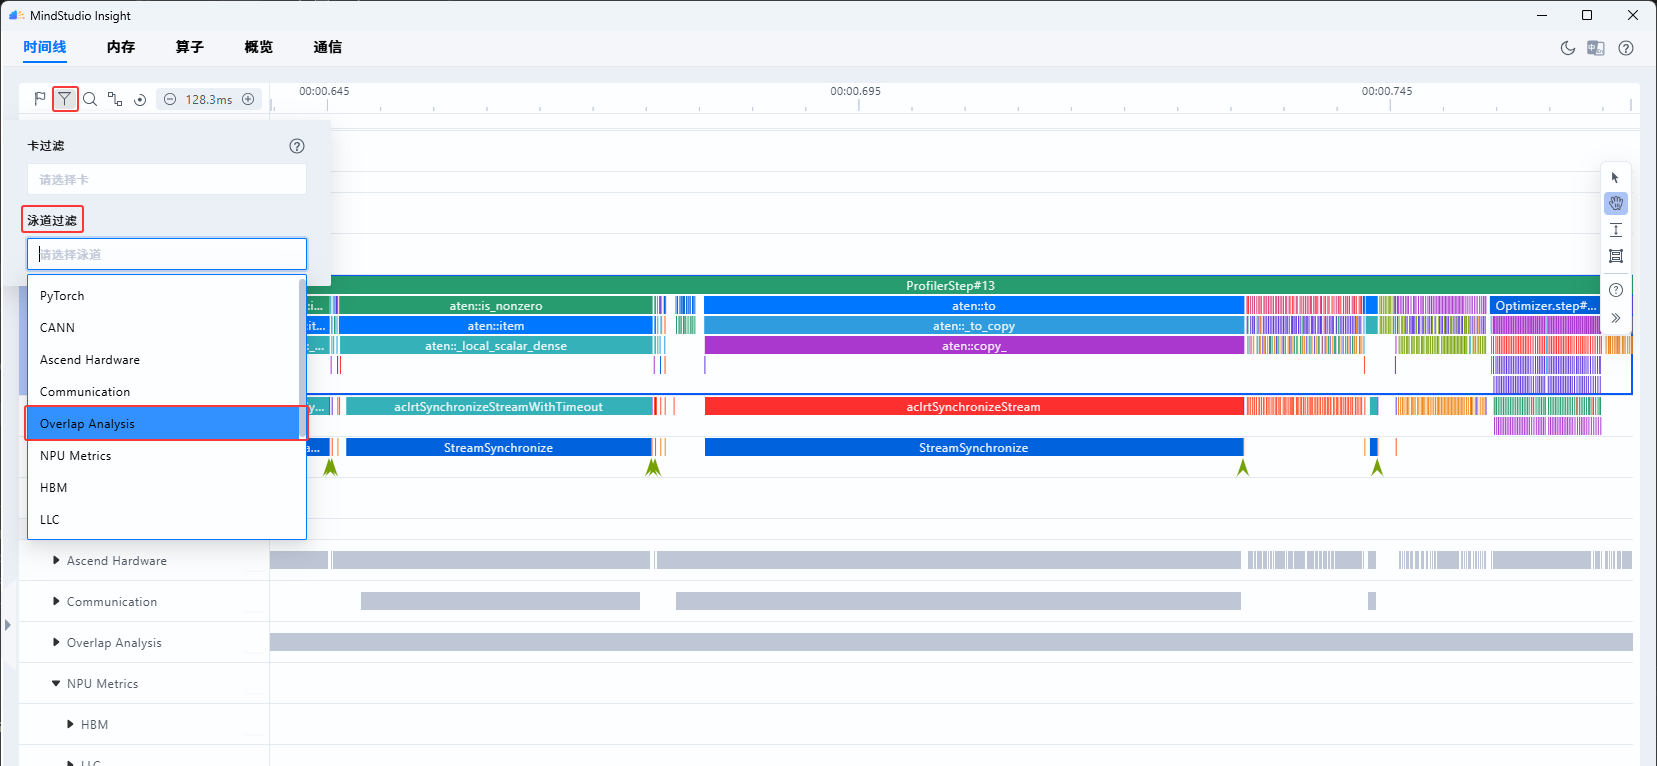Select the arrow pointer tool
Image resolution: width=1657 pixels, height=766 pixels.
1616,178
